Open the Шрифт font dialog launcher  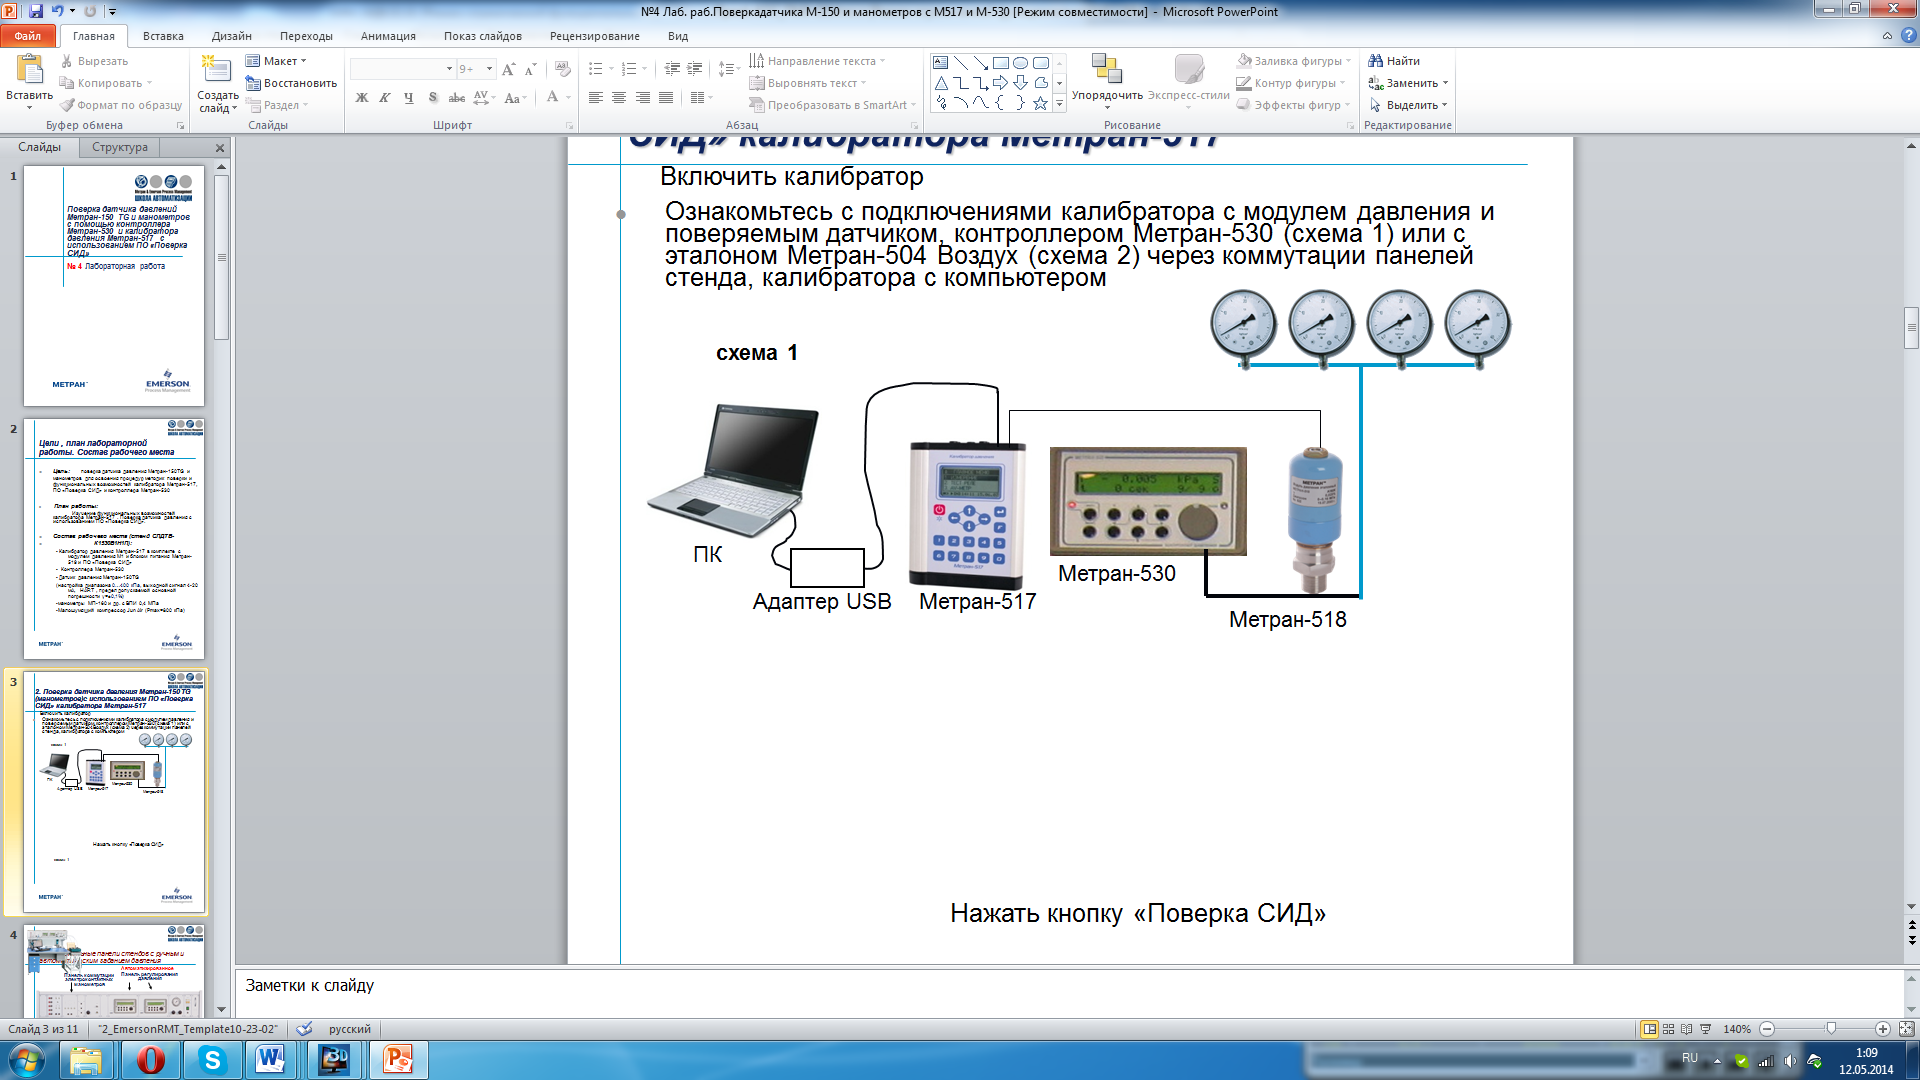click(x=570, y=126)
